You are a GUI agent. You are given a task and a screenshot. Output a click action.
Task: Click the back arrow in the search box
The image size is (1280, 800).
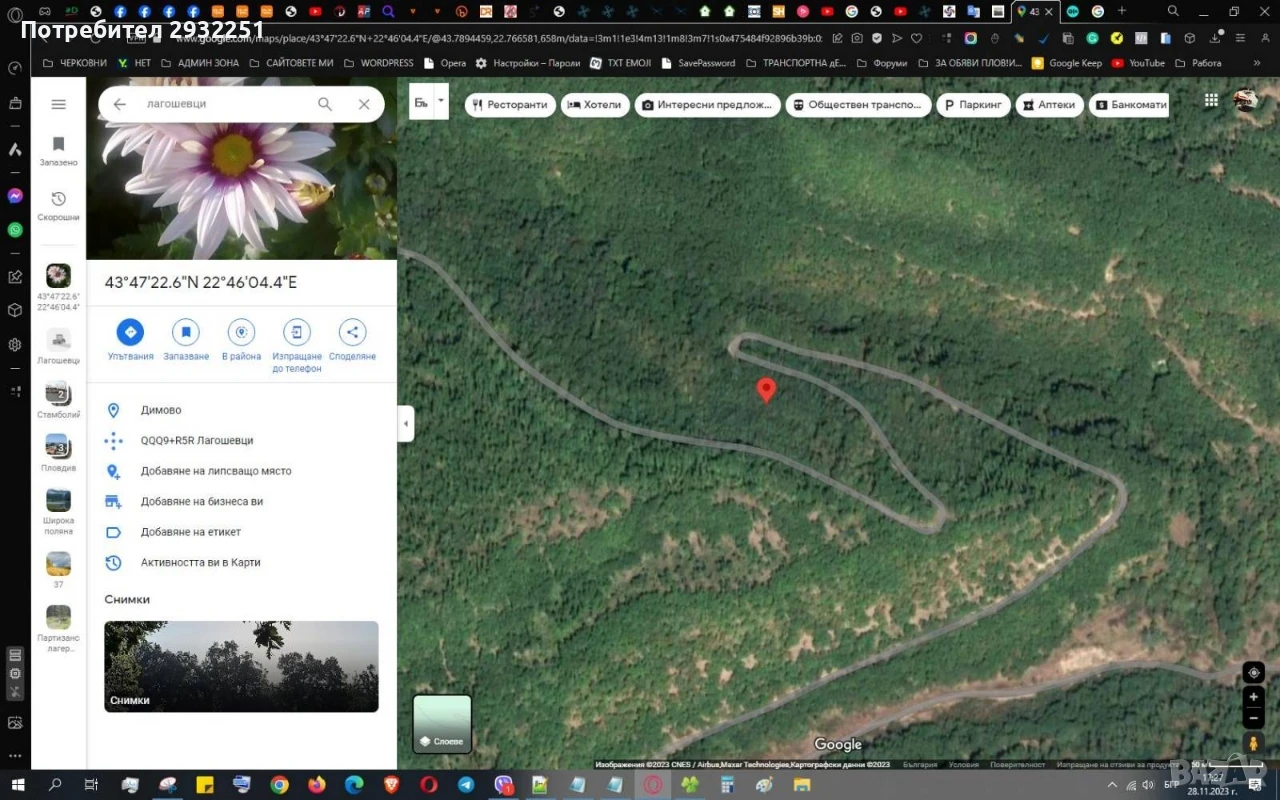[x=120, y=104]
